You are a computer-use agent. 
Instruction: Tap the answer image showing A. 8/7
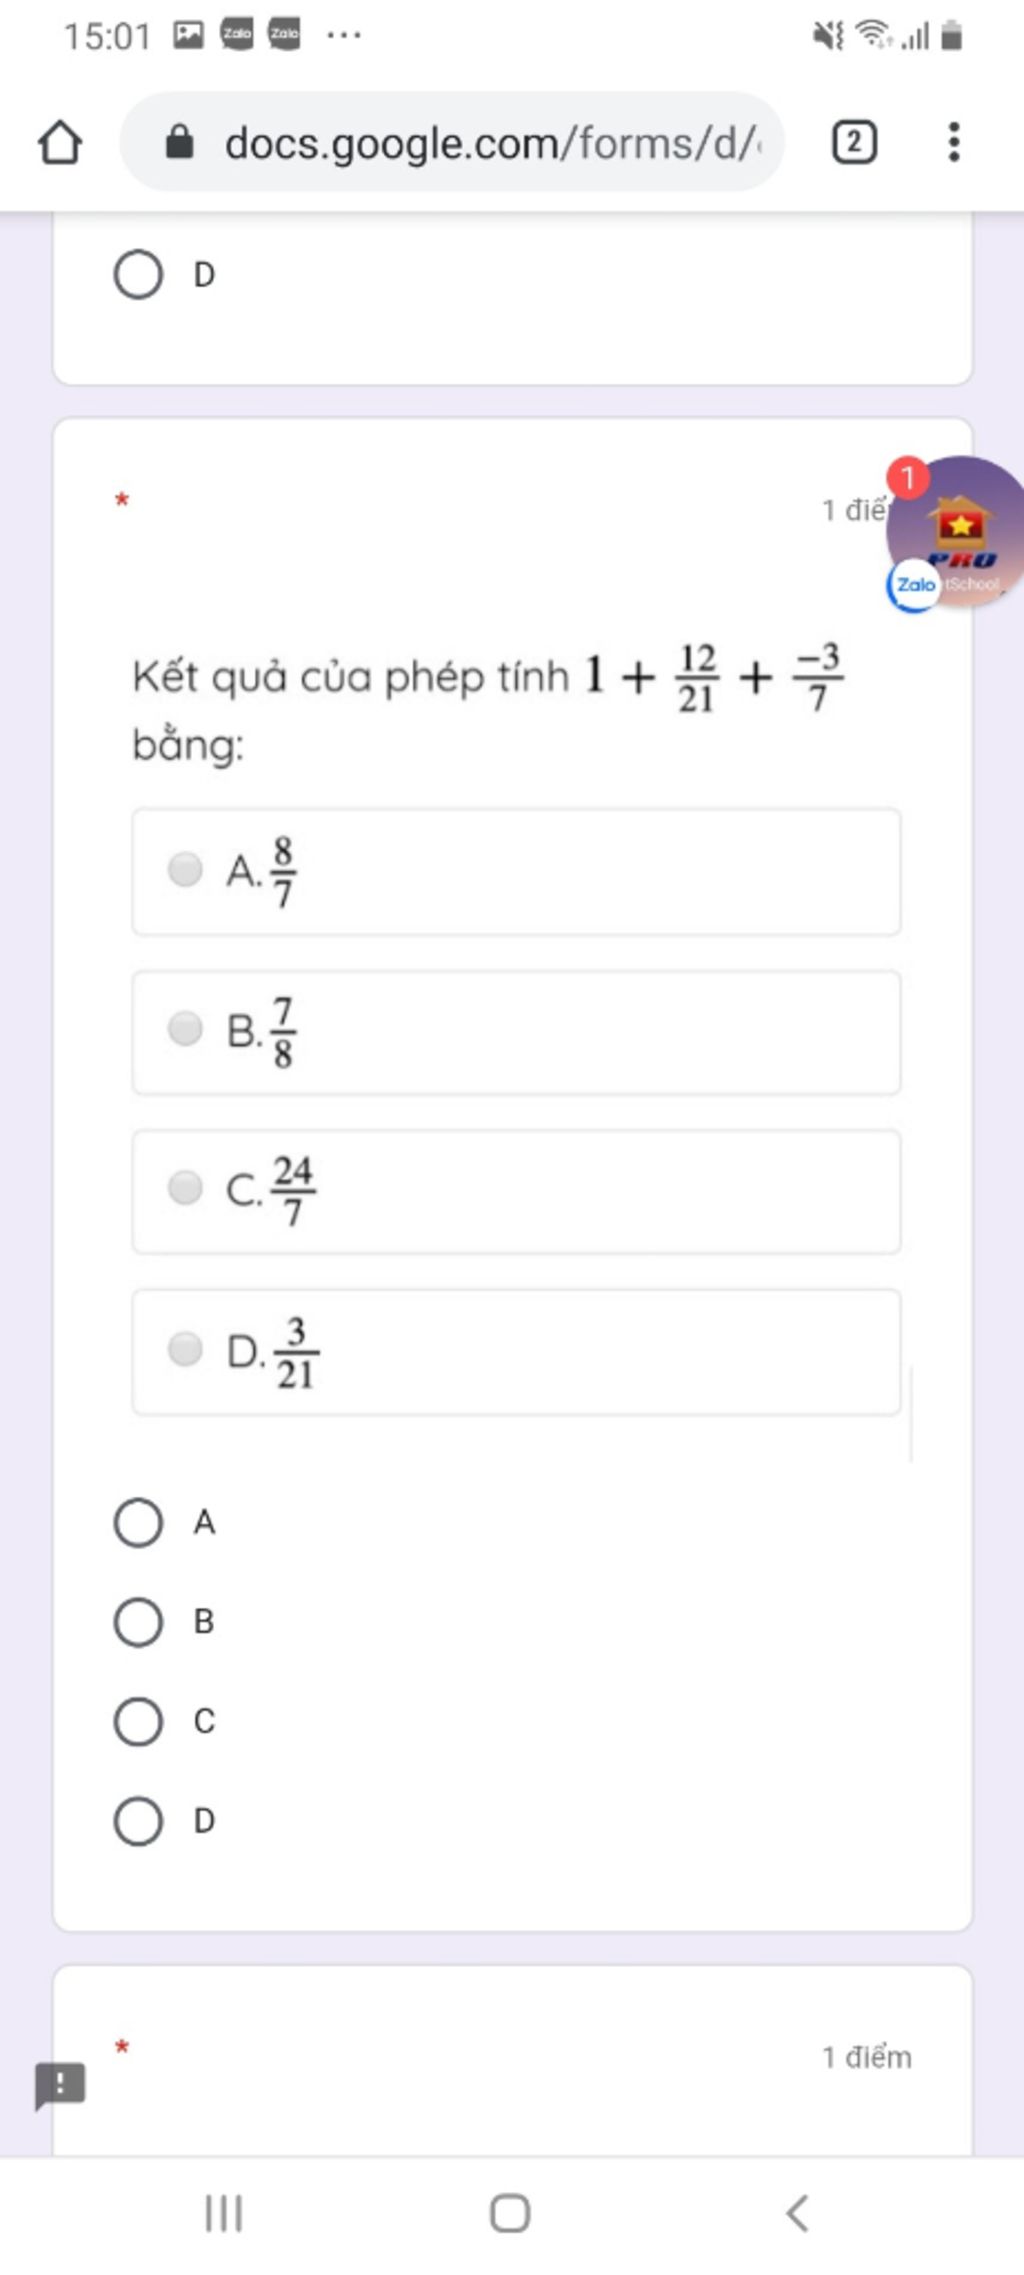[516, 872]
